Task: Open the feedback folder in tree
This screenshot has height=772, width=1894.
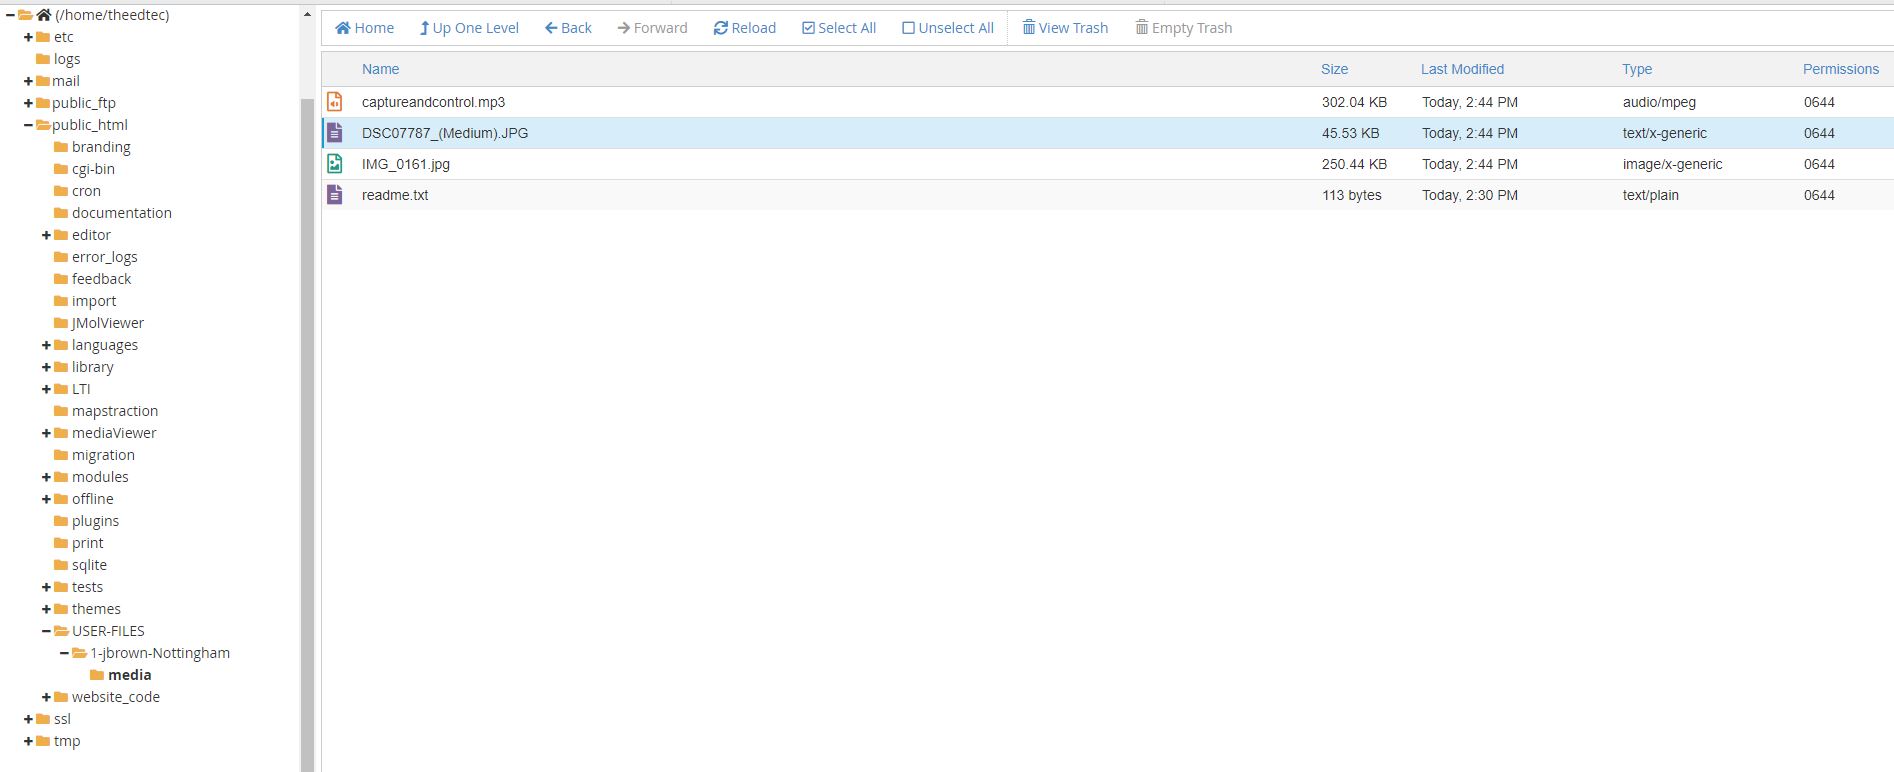Action: pyautogui.click(x=101, y=279)
